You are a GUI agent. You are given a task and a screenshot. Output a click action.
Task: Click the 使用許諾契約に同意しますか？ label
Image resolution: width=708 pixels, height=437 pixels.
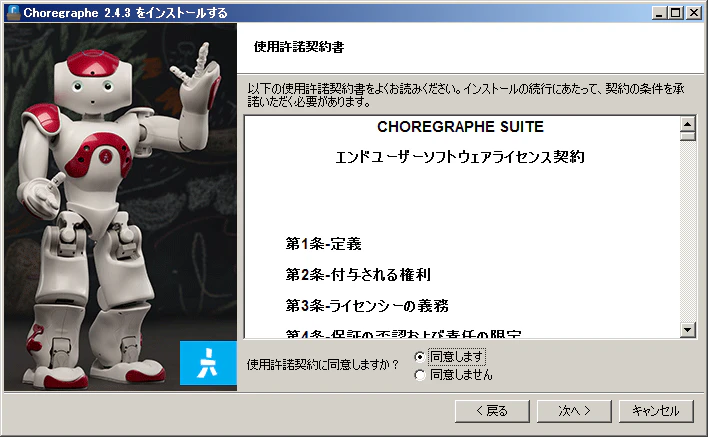point(323,365)
